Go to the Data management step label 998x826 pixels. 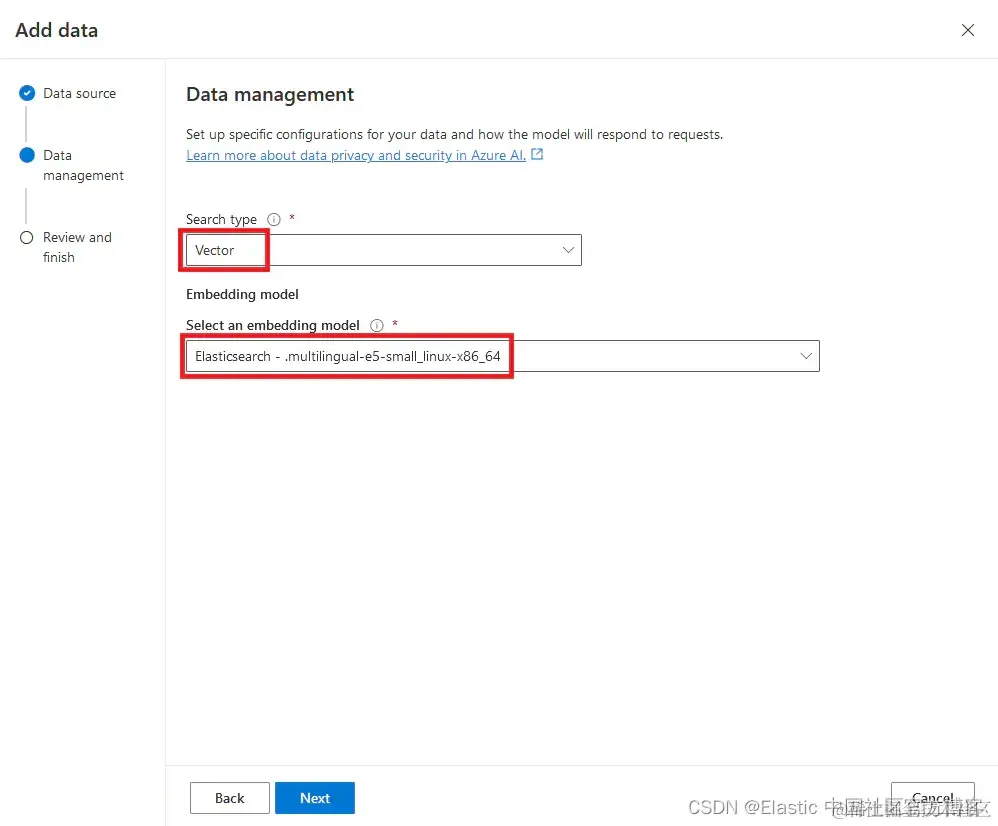pos(83,165)
